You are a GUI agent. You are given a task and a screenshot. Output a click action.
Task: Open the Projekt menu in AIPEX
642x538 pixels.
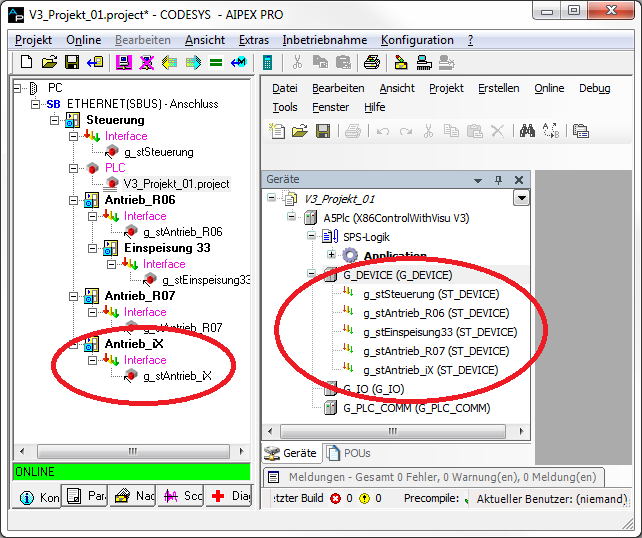point(33,40)
